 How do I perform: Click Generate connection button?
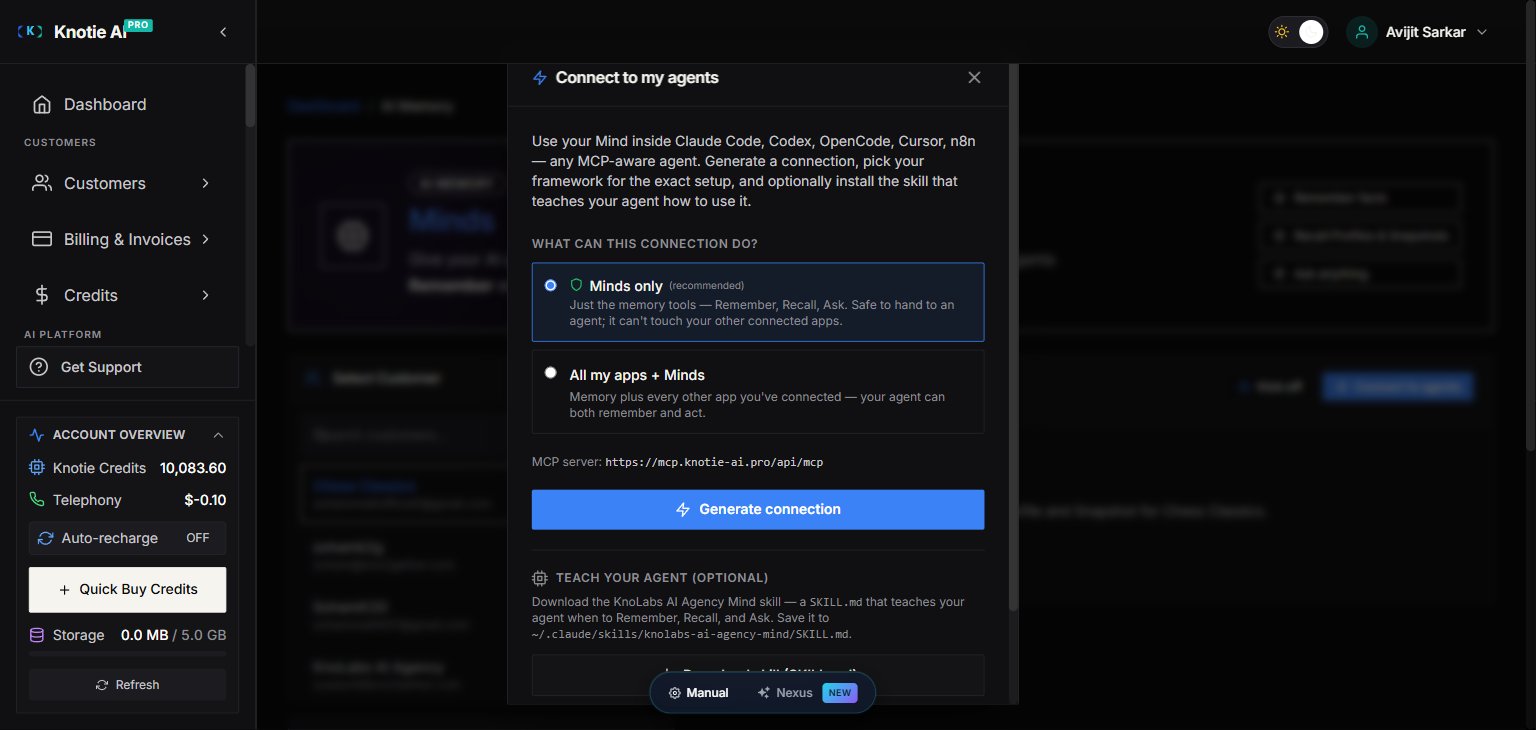point(758,509)
